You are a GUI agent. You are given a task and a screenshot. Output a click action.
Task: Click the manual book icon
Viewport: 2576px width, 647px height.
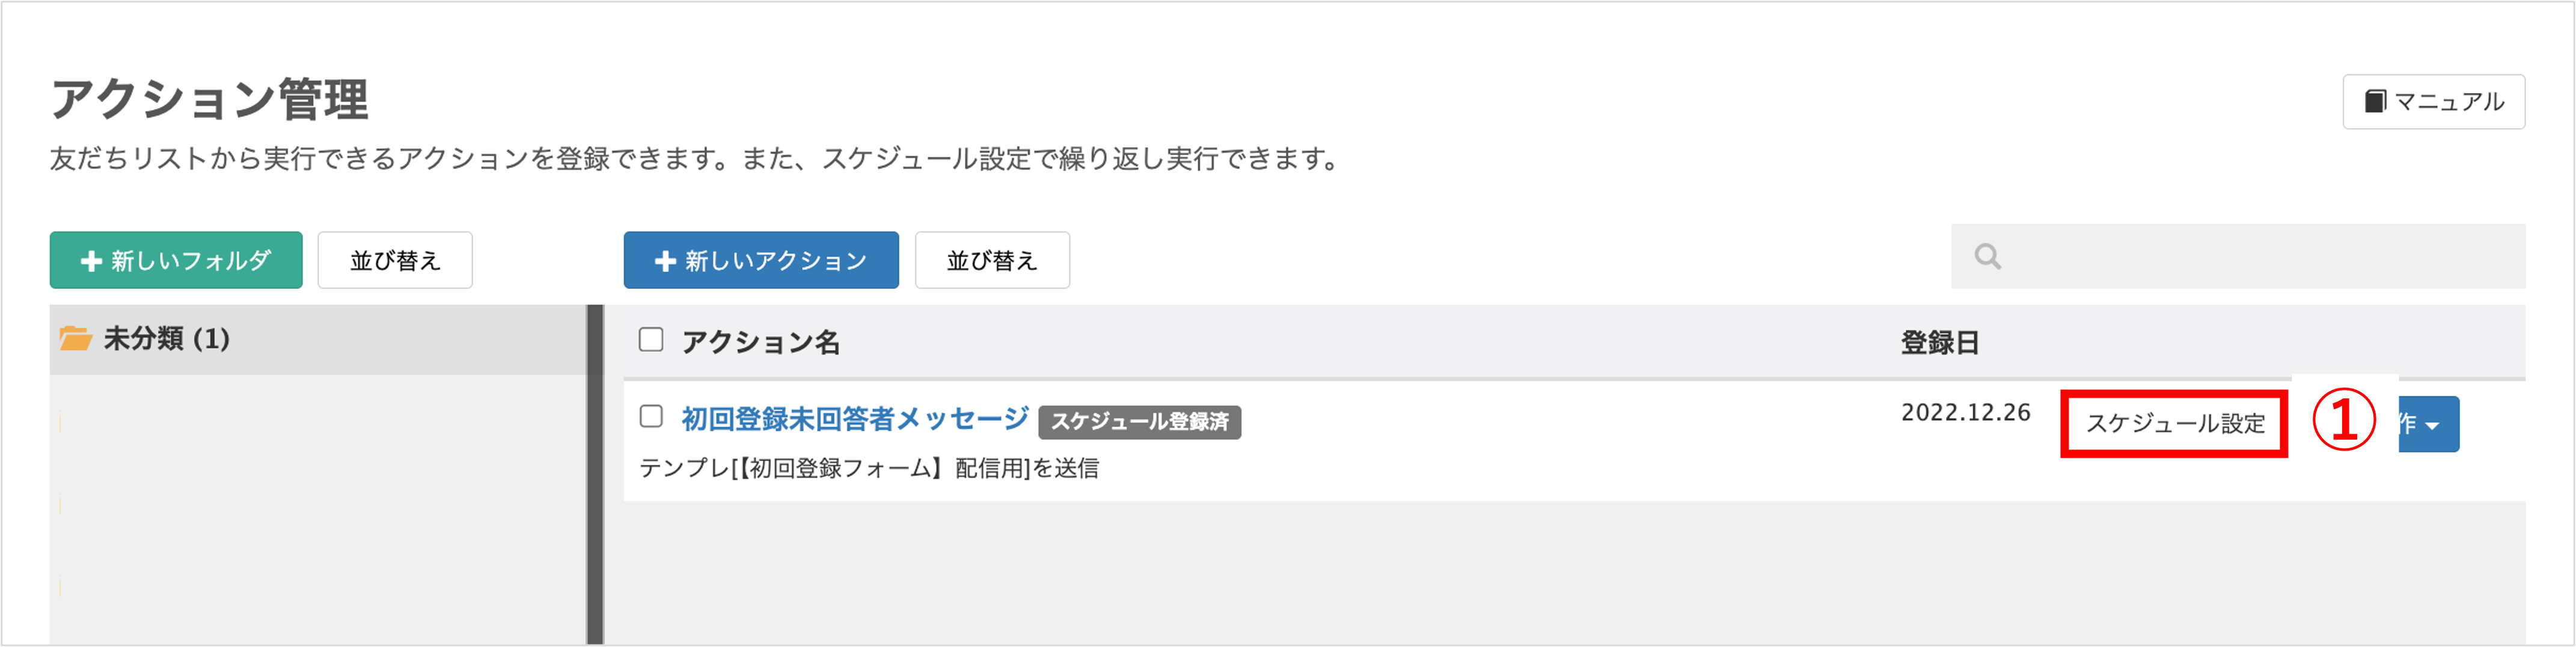coord(2374,101)
